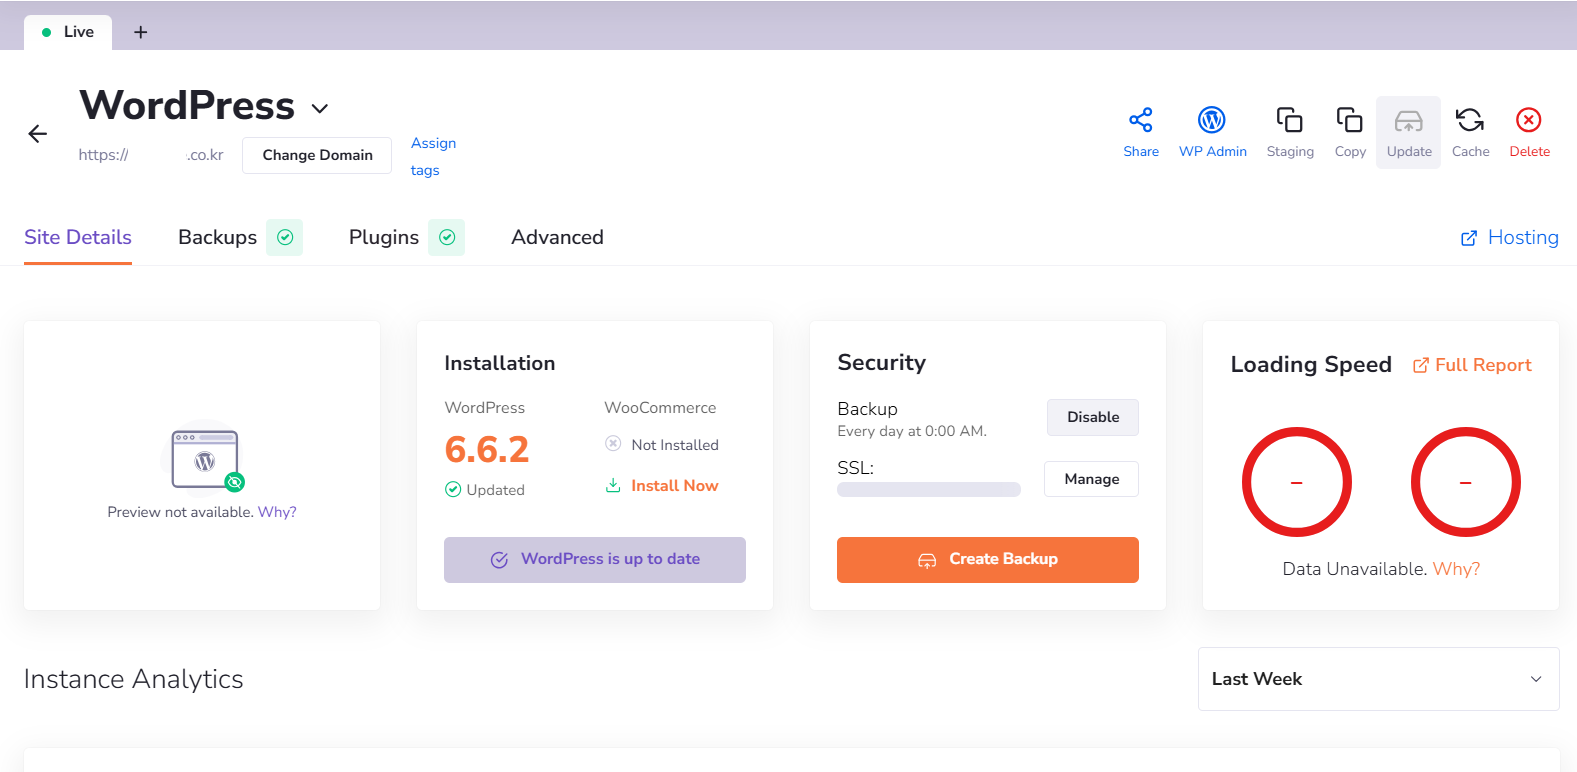Open the Advanced tab
1577x772 pixels.
(x=557, y=238)
